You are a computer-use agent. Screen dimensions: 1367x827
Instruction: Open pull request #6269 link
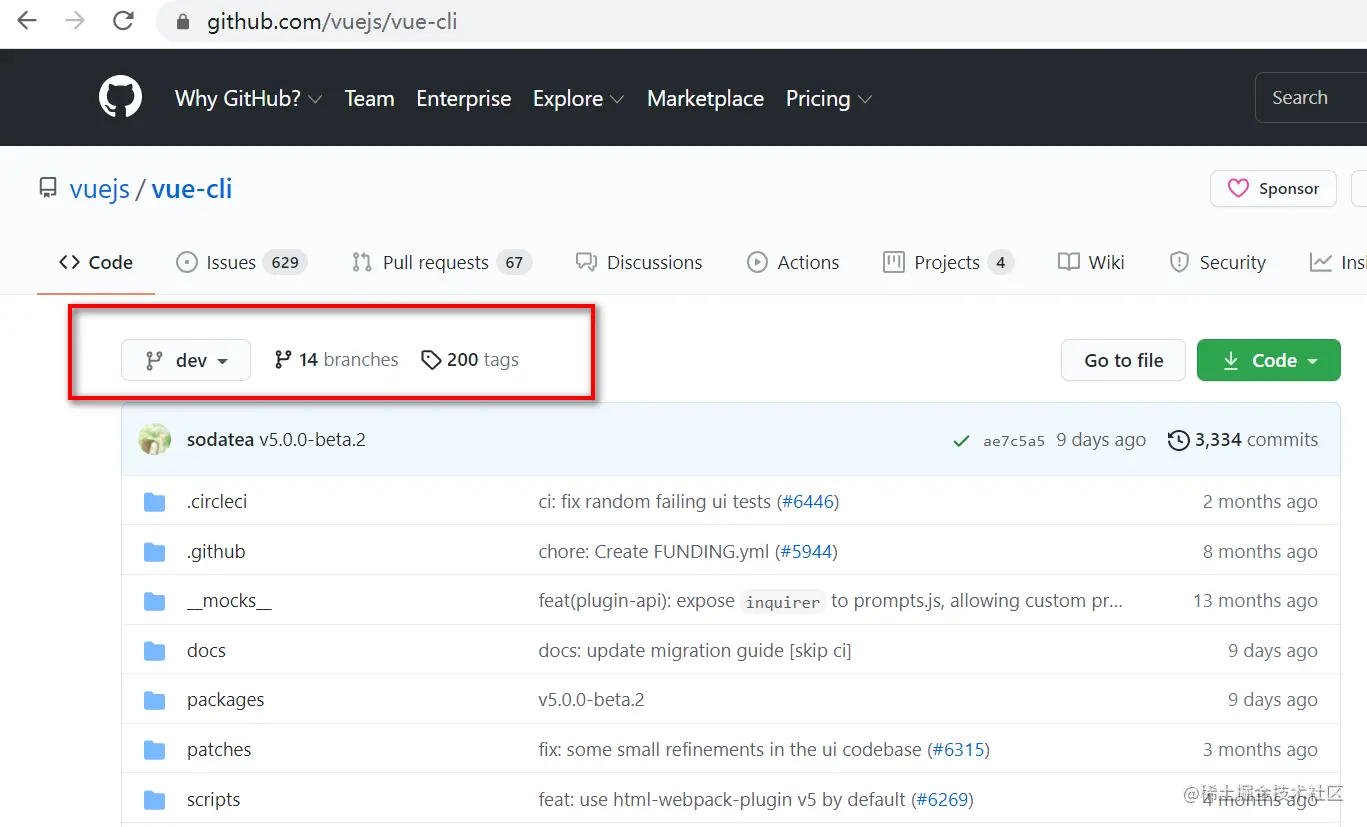[942, 800]
